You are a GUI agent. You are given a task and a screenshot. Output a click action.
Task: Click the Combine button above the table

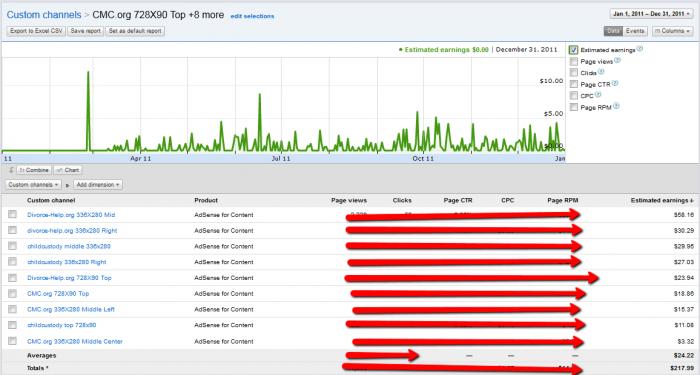pyautogui.click(x=34, y=170)
